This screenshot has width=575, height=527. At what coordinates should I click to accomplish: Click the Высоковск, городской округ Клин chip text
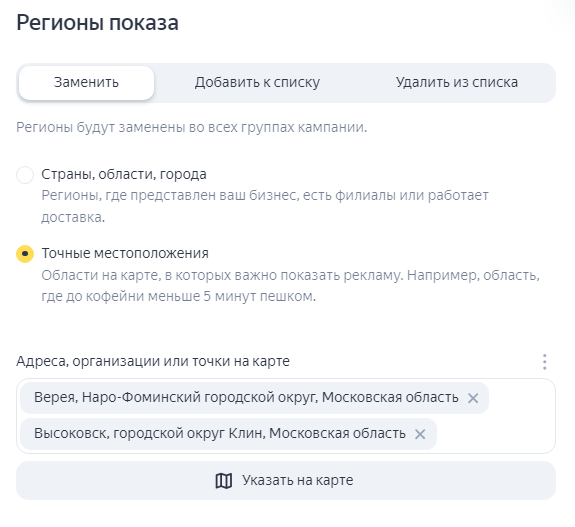(220, 433)
